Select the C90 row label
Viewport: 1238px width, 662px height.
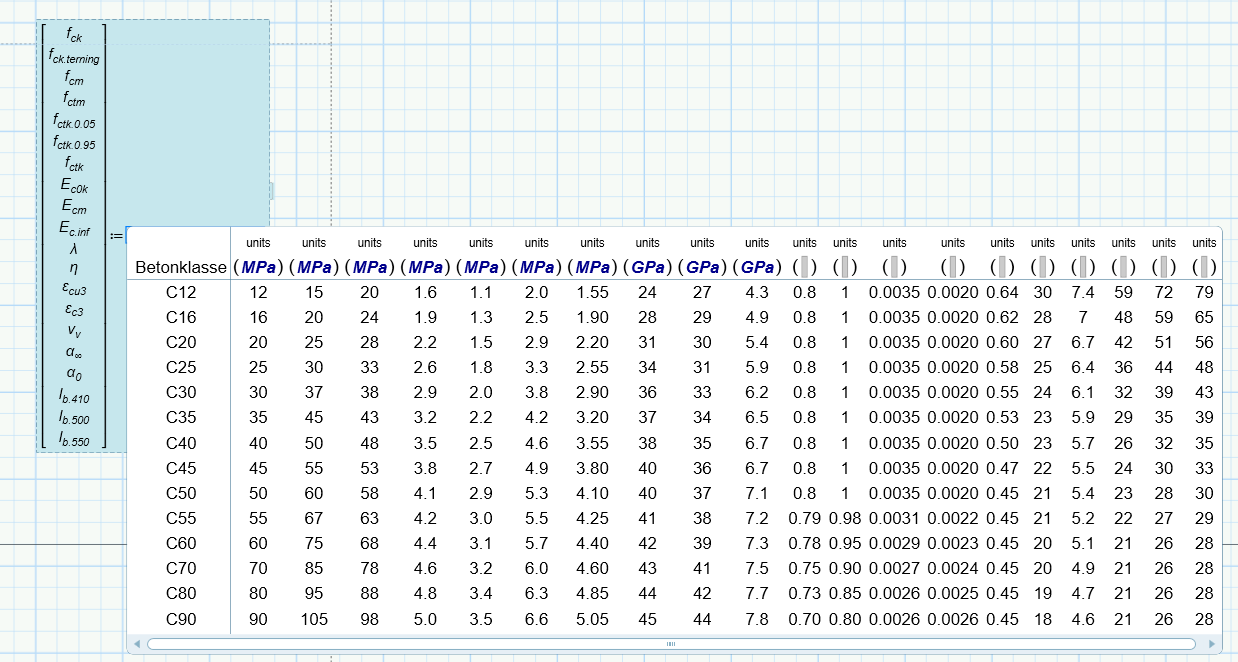click(181, 619)
